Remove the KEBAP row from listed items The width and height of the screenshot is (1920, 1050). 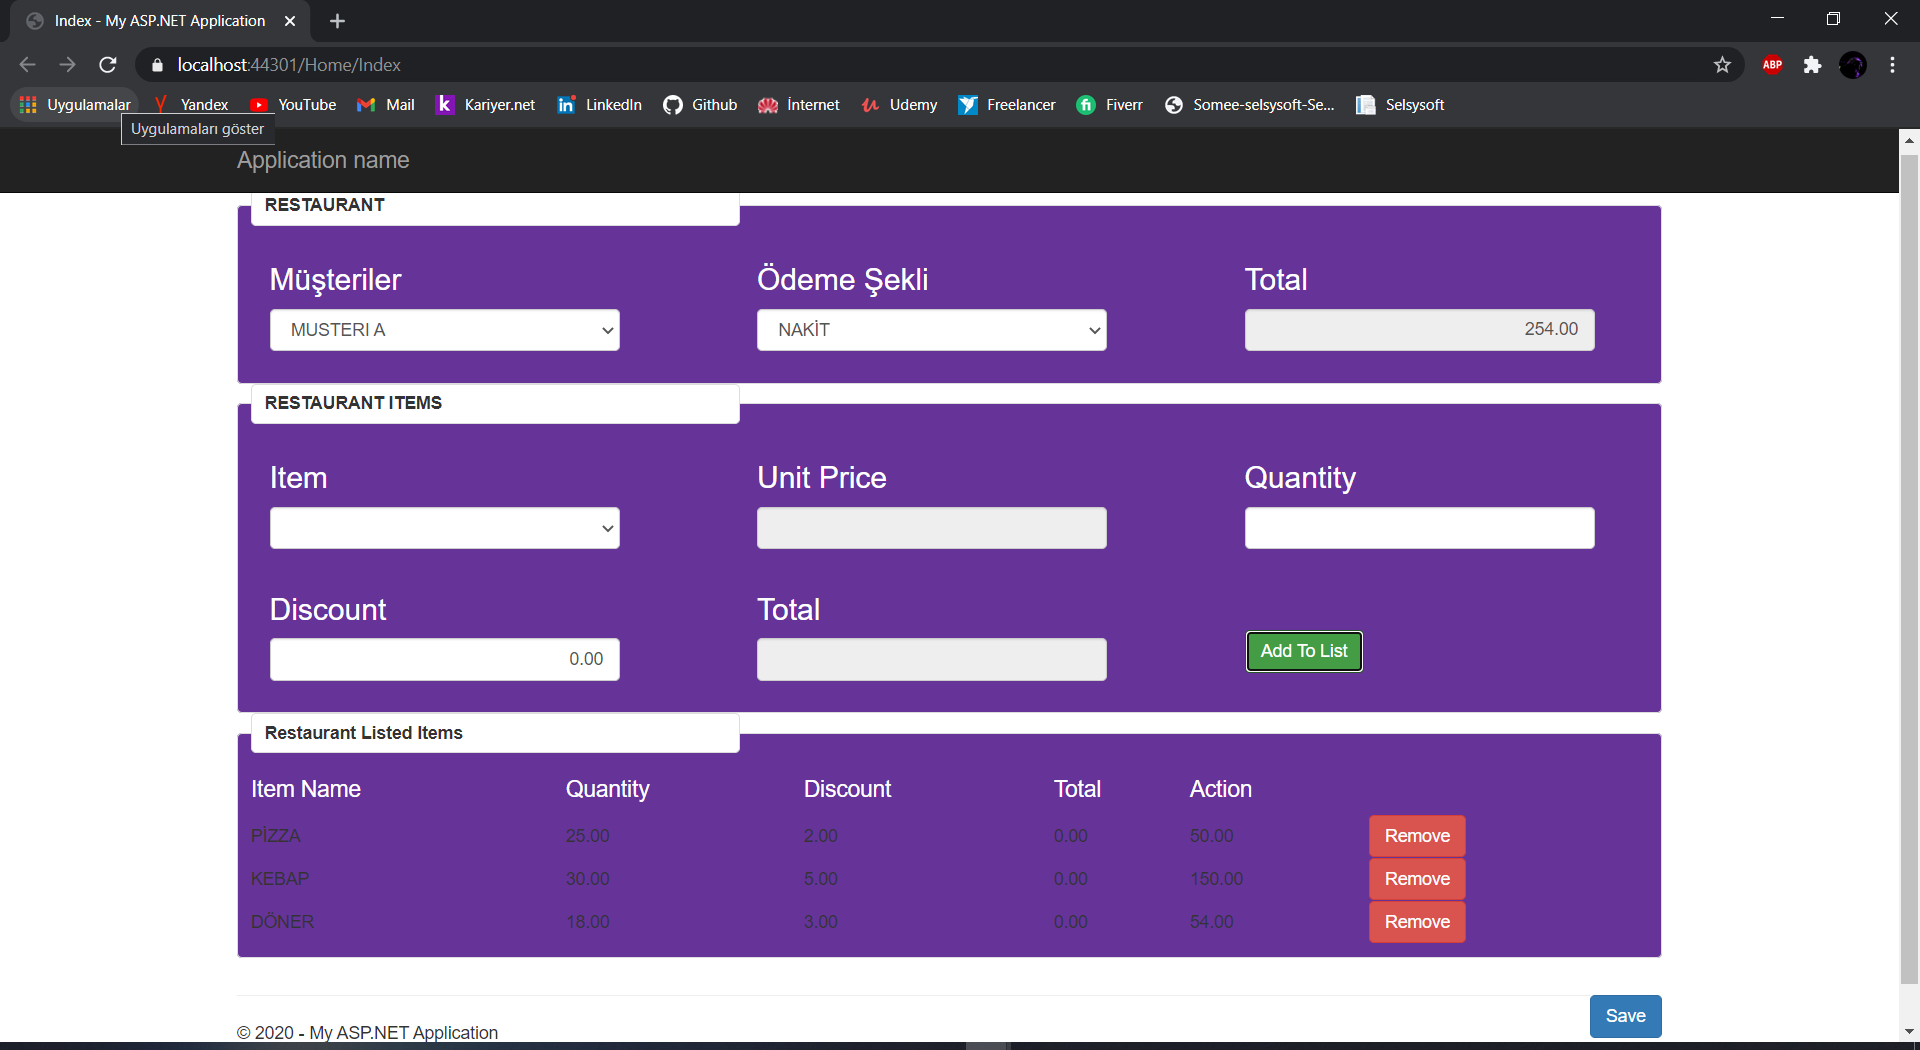[x=1416, y=878]
